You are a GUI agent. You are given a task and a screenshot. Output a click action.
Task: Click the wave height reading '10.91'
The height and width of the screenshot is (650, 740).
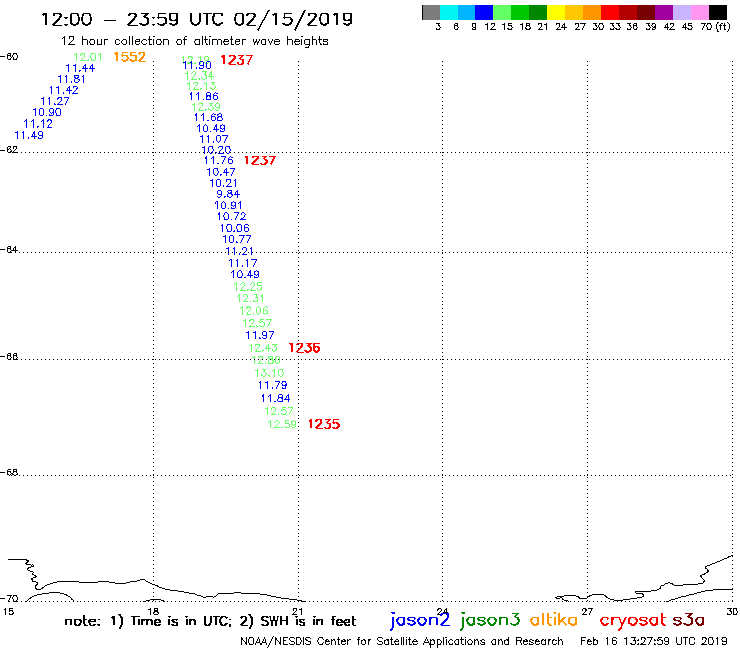pyautogui.click(x=228, y=205)
